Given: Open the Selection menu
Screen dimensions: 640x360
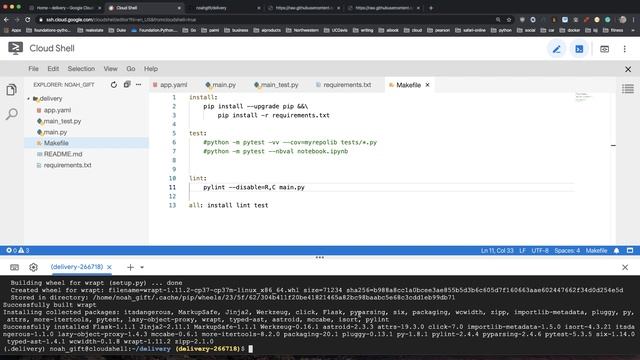Looking at the screenshot, I should [81, 69].
